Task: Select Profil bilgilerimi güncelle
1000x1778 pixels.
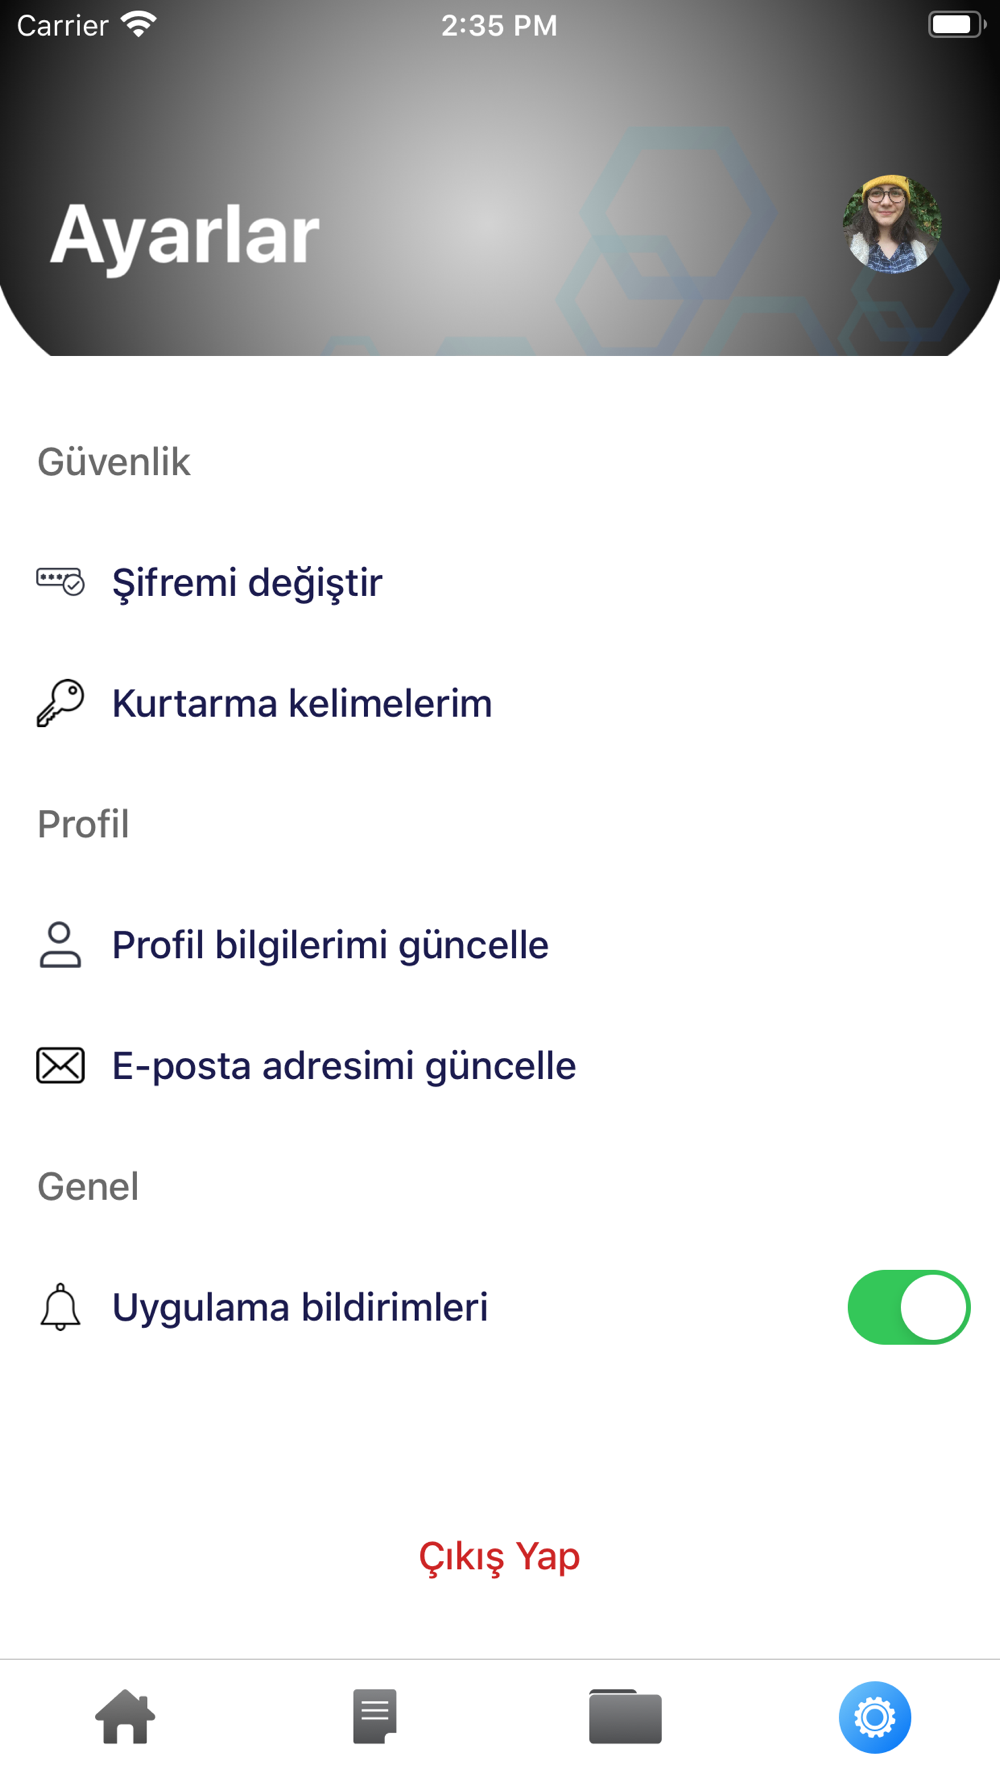Action: tap(330, 945)
